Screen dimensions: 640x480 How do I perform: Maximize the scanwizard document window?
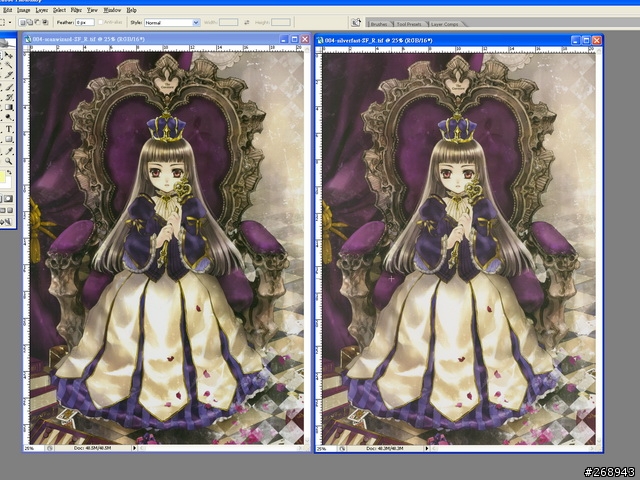point(294,39)
